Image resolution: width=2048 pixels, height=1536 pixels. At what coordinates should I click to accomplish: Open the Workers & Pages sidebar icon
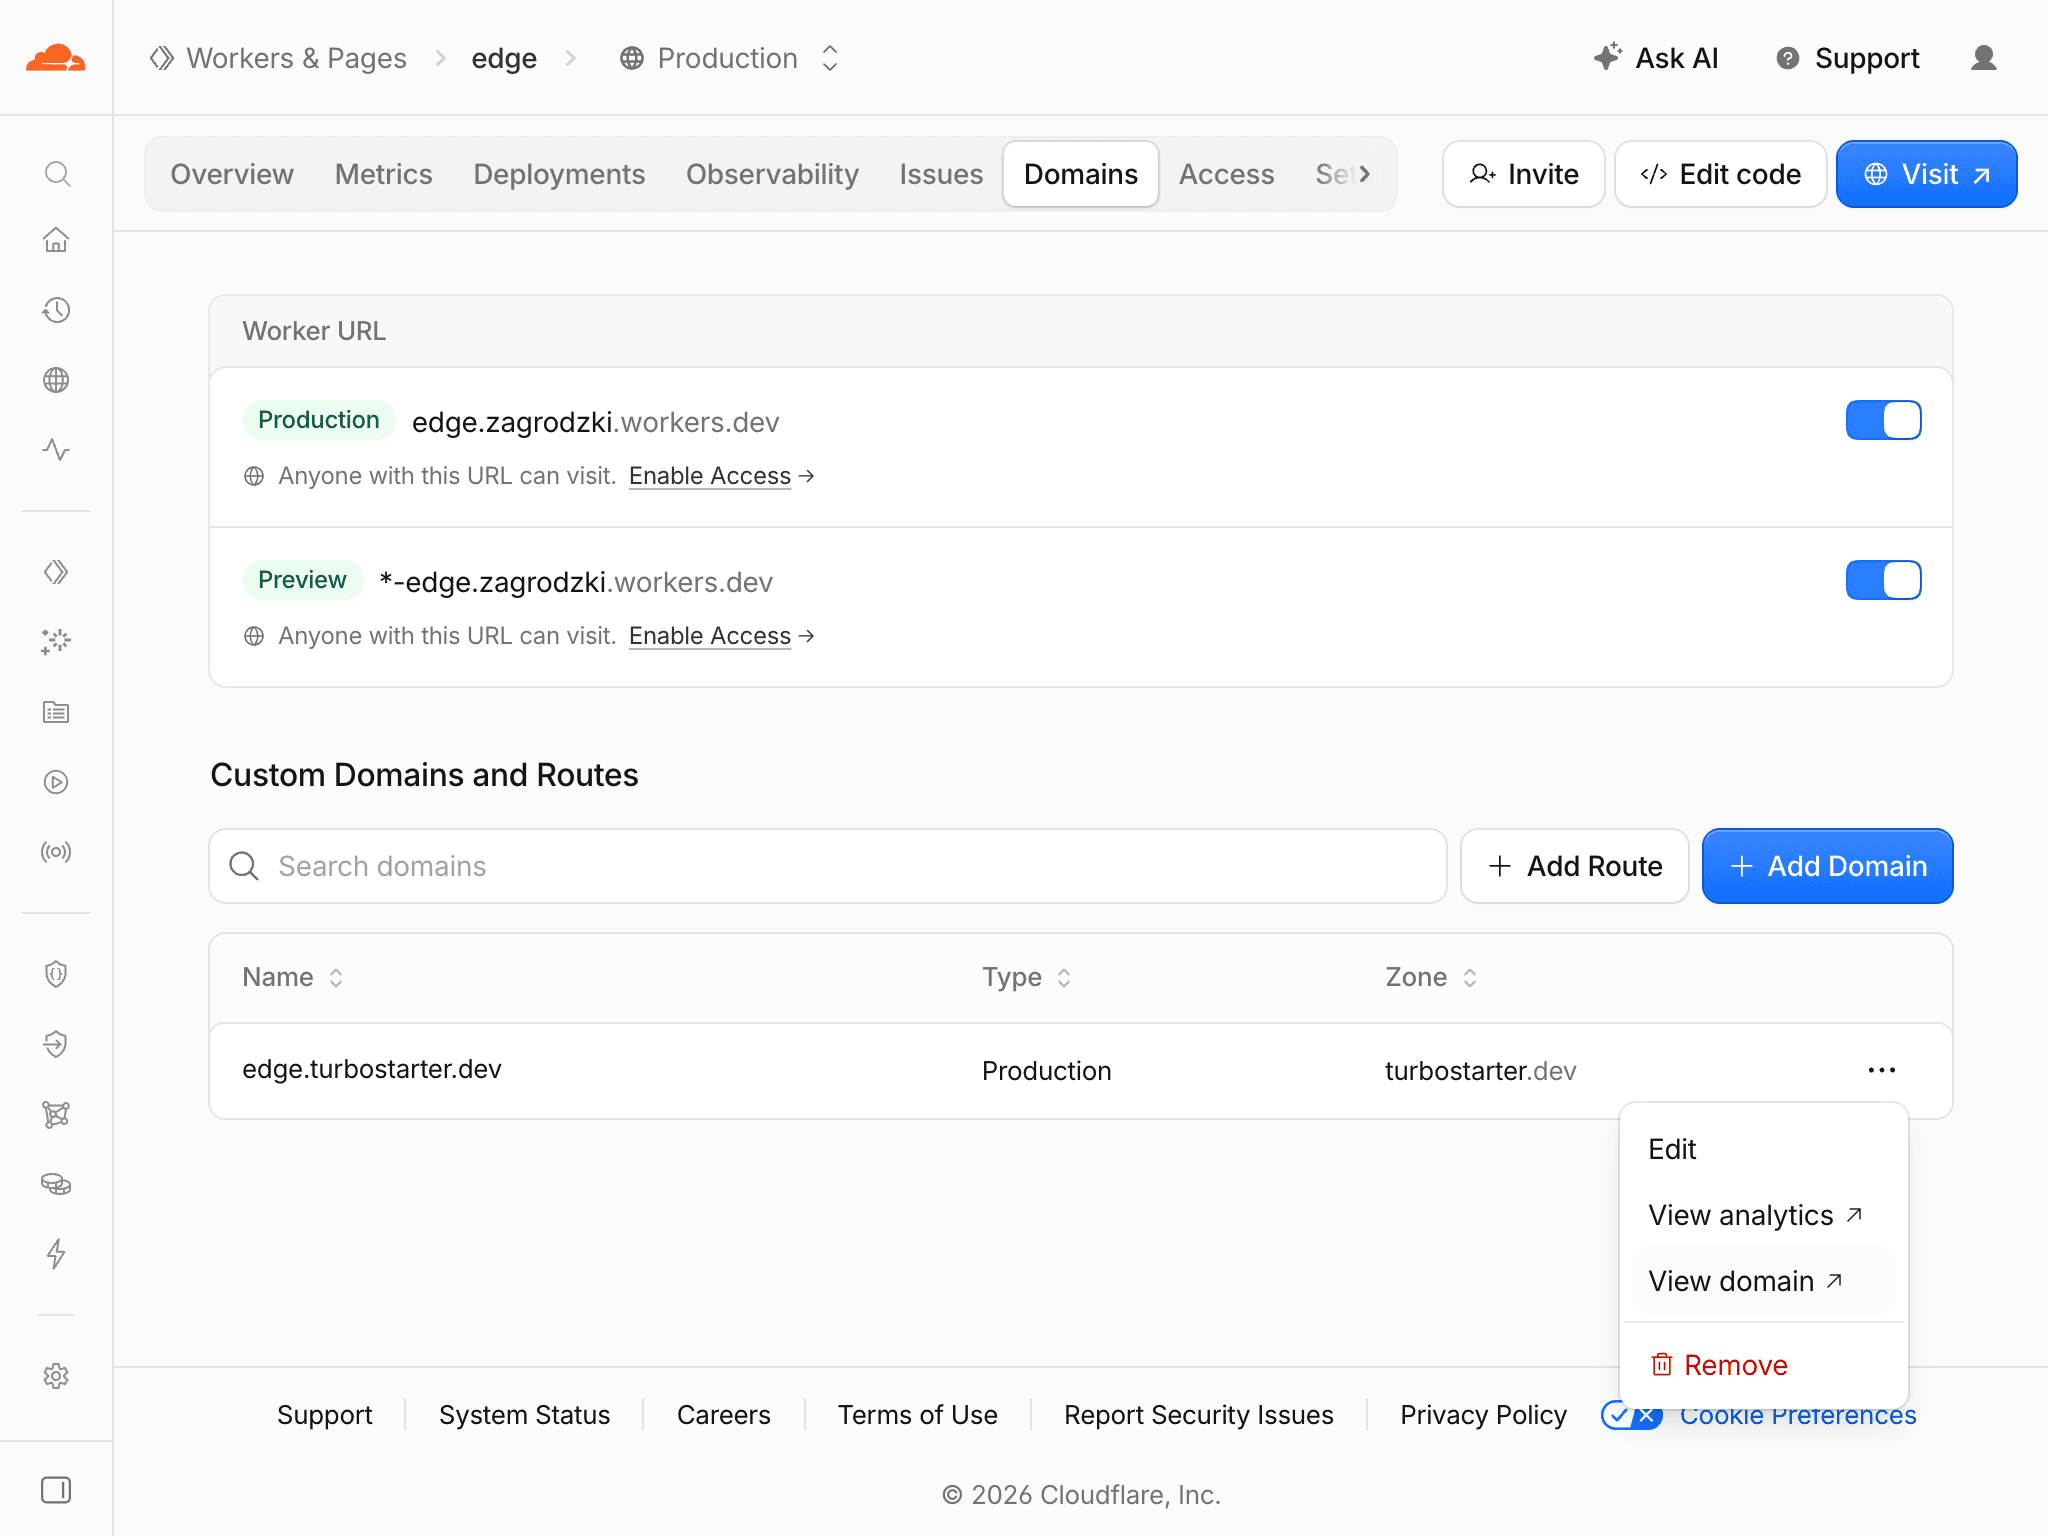point(56,572)
